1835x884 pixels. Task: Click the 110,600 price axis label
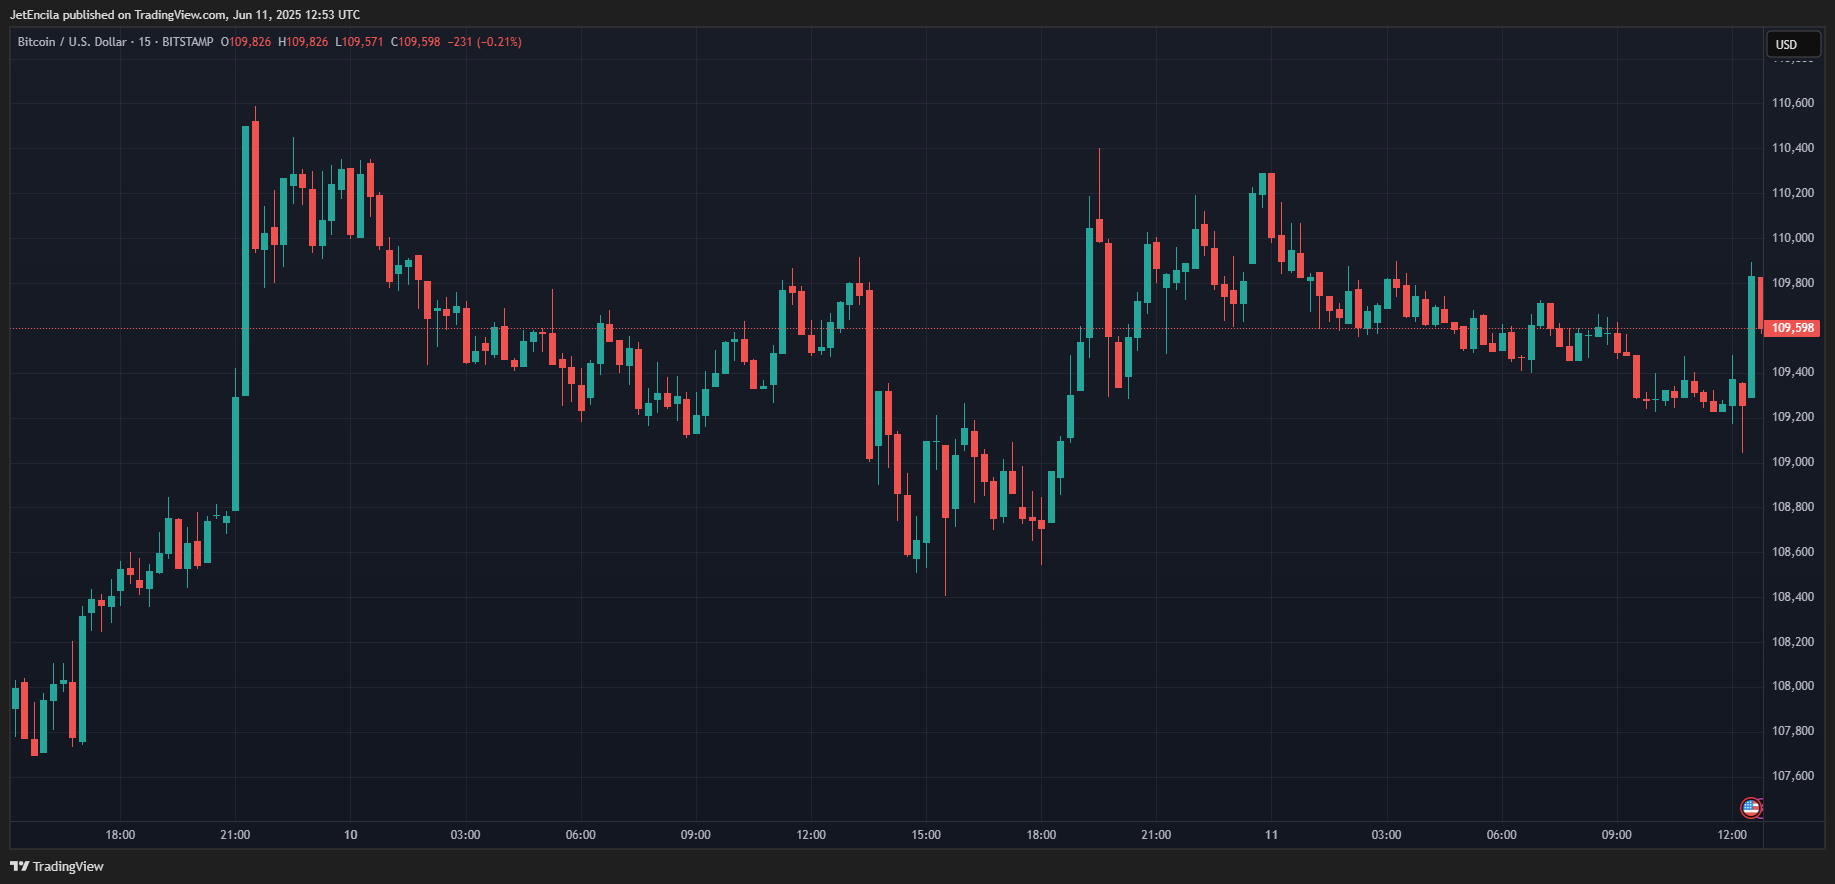1793,103
